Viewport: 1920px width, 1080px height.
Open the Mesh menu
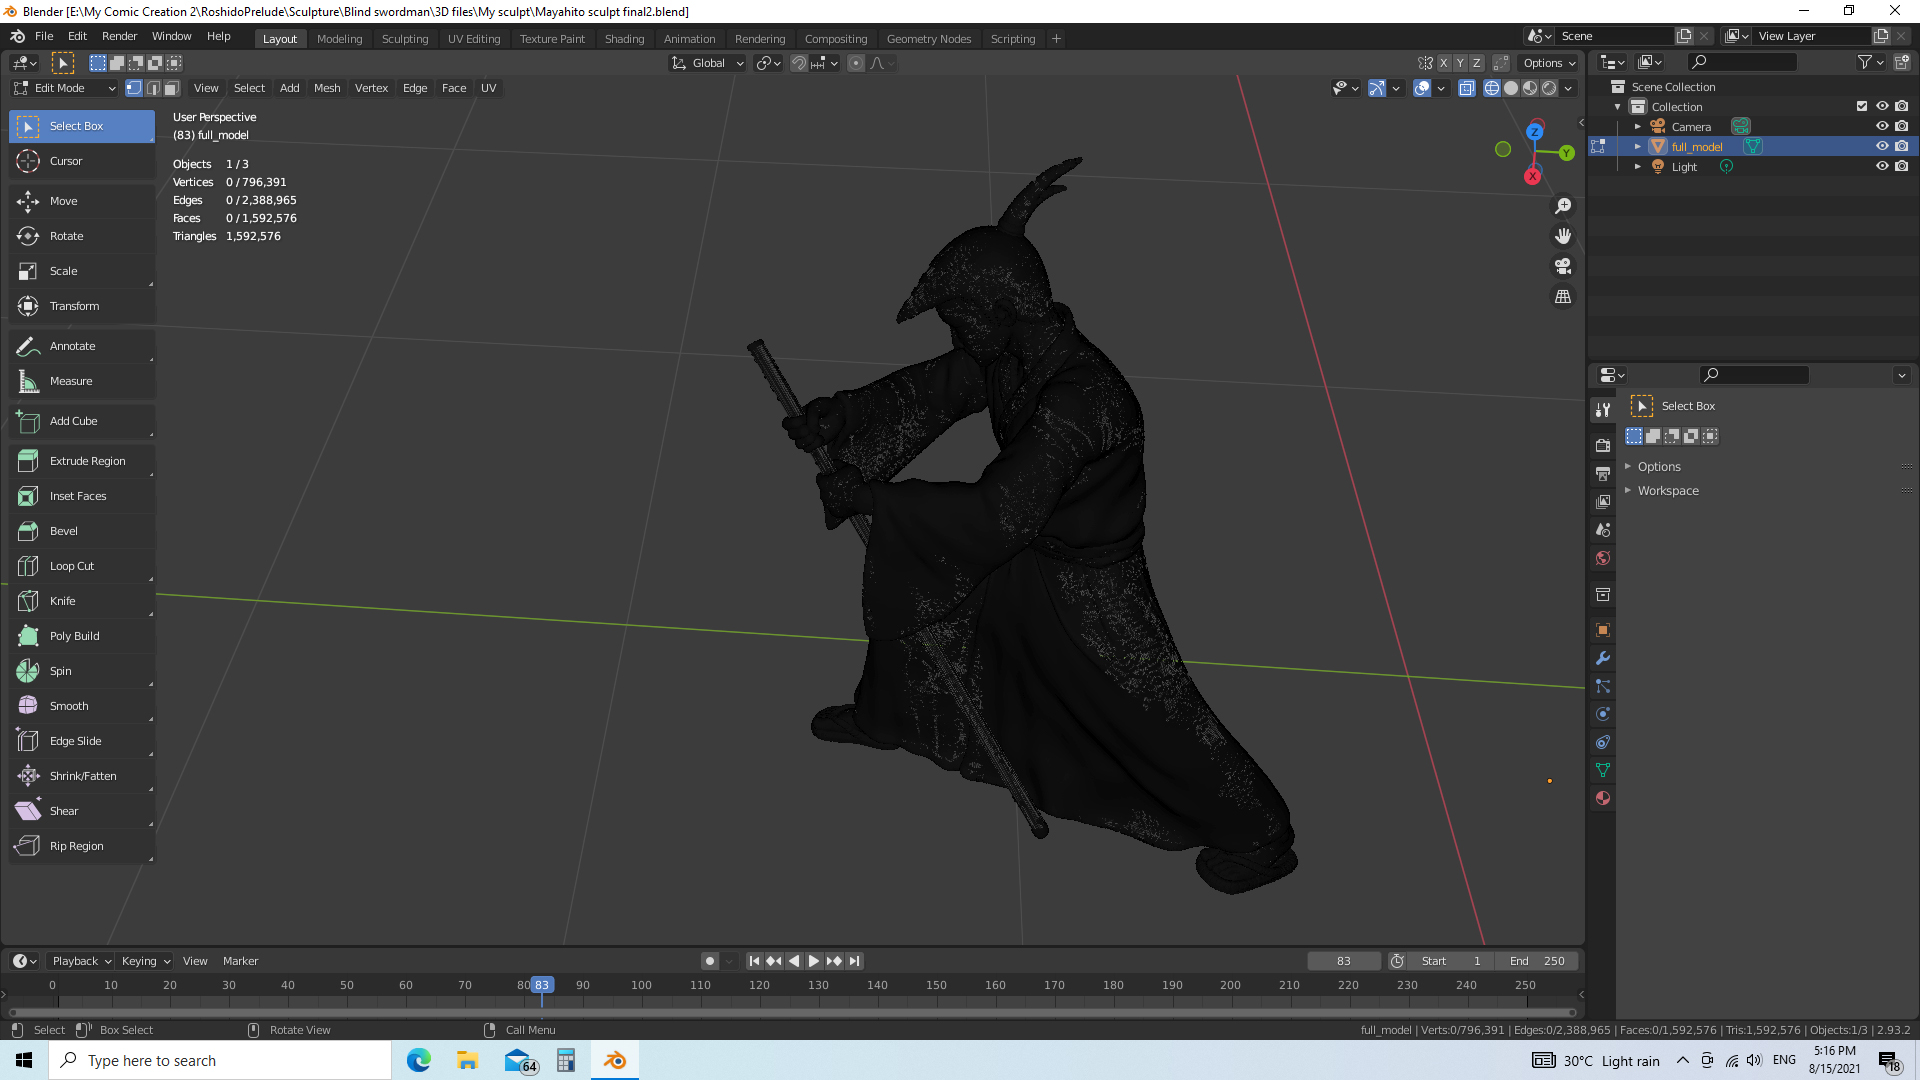327,88
